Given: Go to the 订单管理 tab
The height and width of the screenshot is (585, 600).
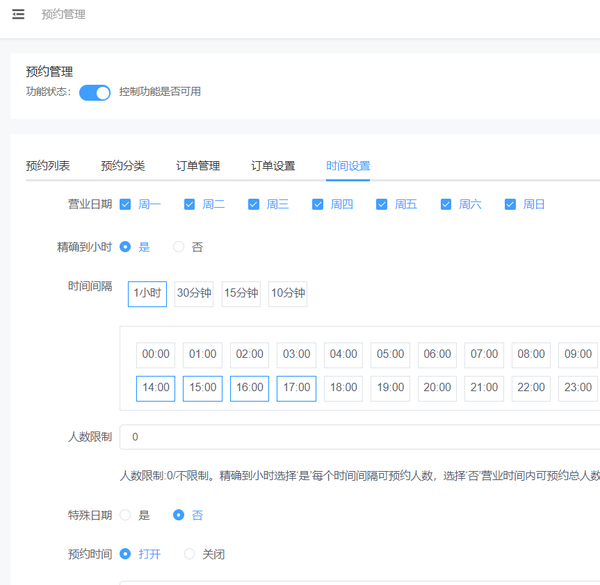Looking at the screenshot, I should point(198,166).
